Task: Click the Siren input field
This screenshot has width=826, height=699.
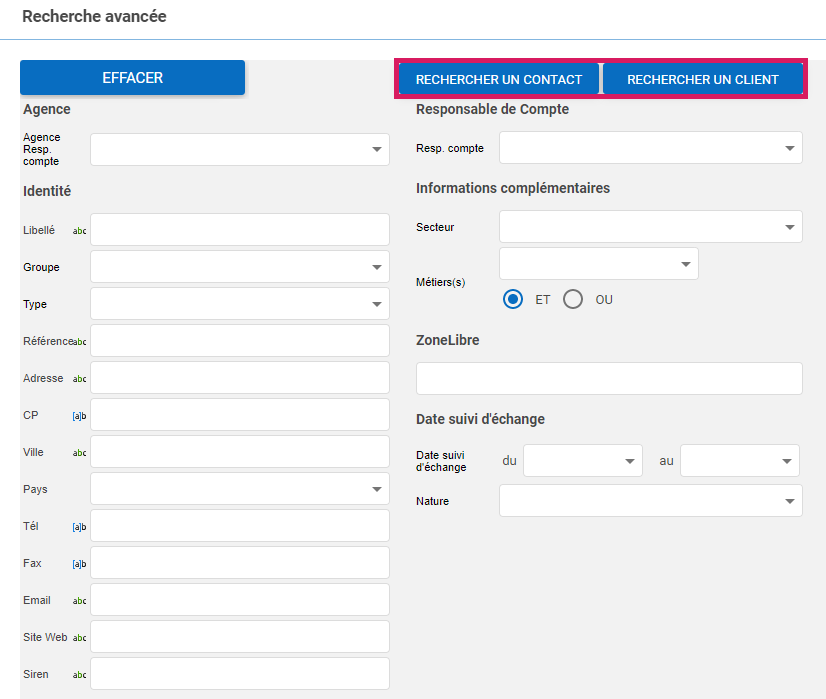Action: [x=240, y=674]
